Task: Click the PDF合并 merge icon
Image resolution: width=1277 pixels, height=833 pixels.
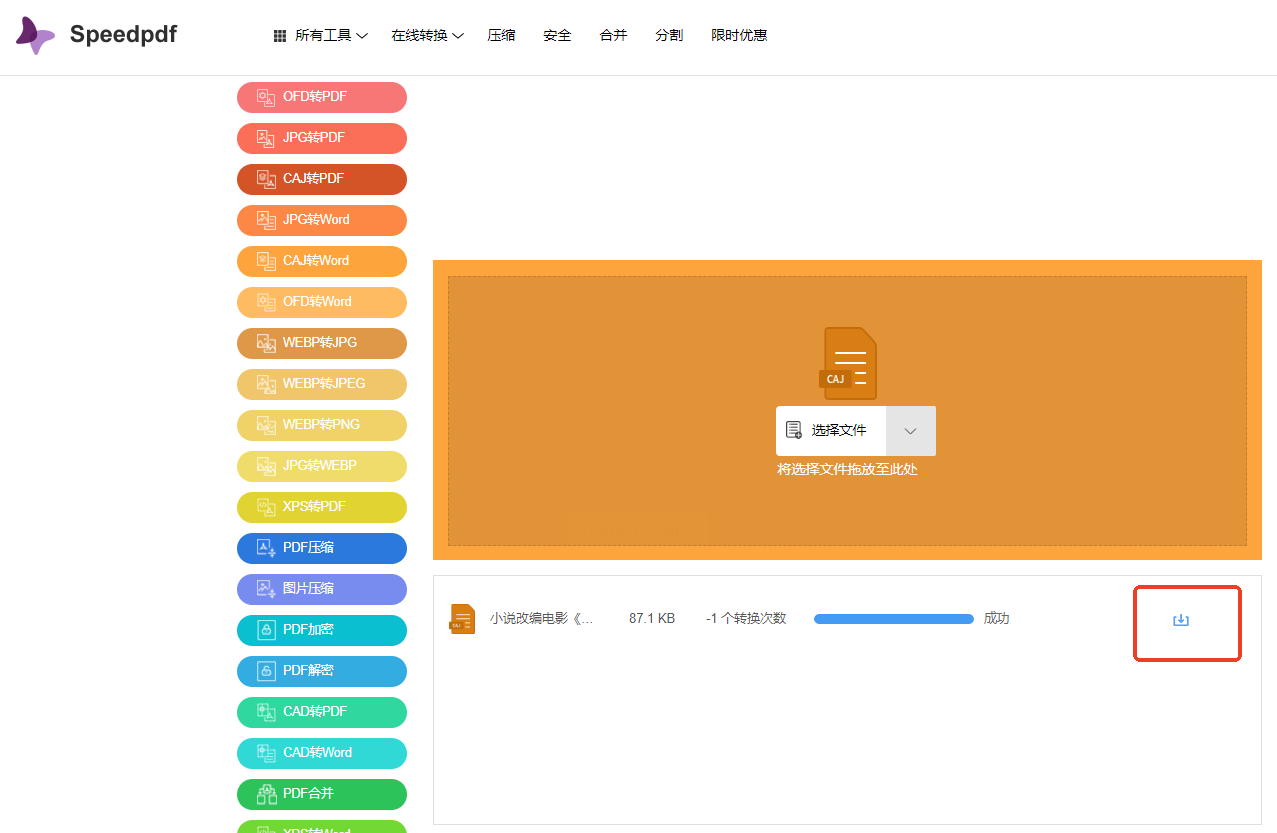Action: (x=266, y=794)
